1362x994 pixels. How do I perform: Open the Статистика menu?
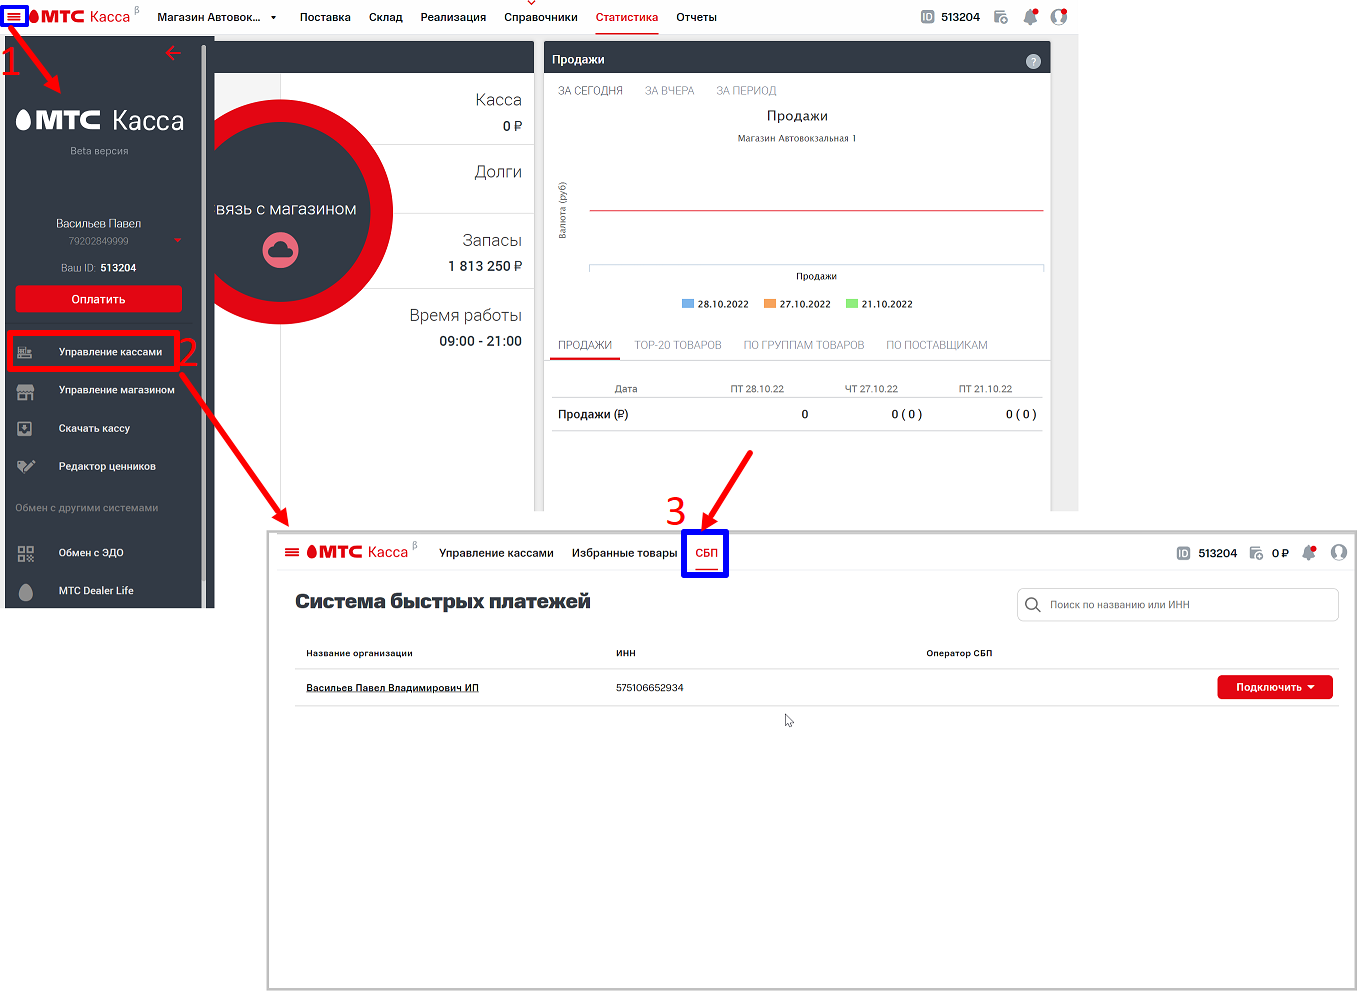pyautogui.click(x=627, y=17)
